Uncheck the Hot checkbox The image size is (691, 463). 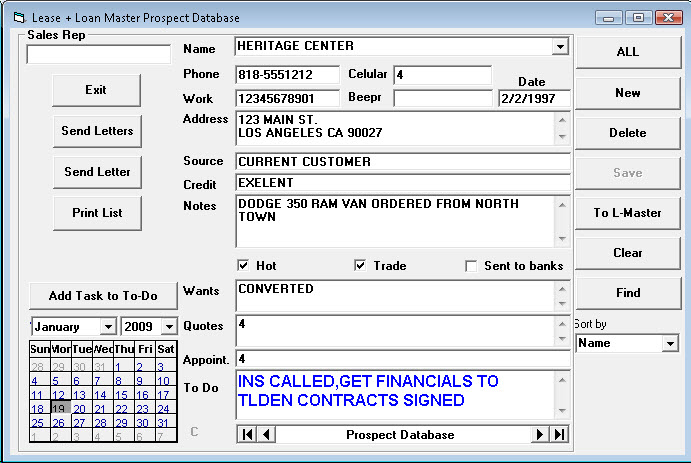pos(243,266)
